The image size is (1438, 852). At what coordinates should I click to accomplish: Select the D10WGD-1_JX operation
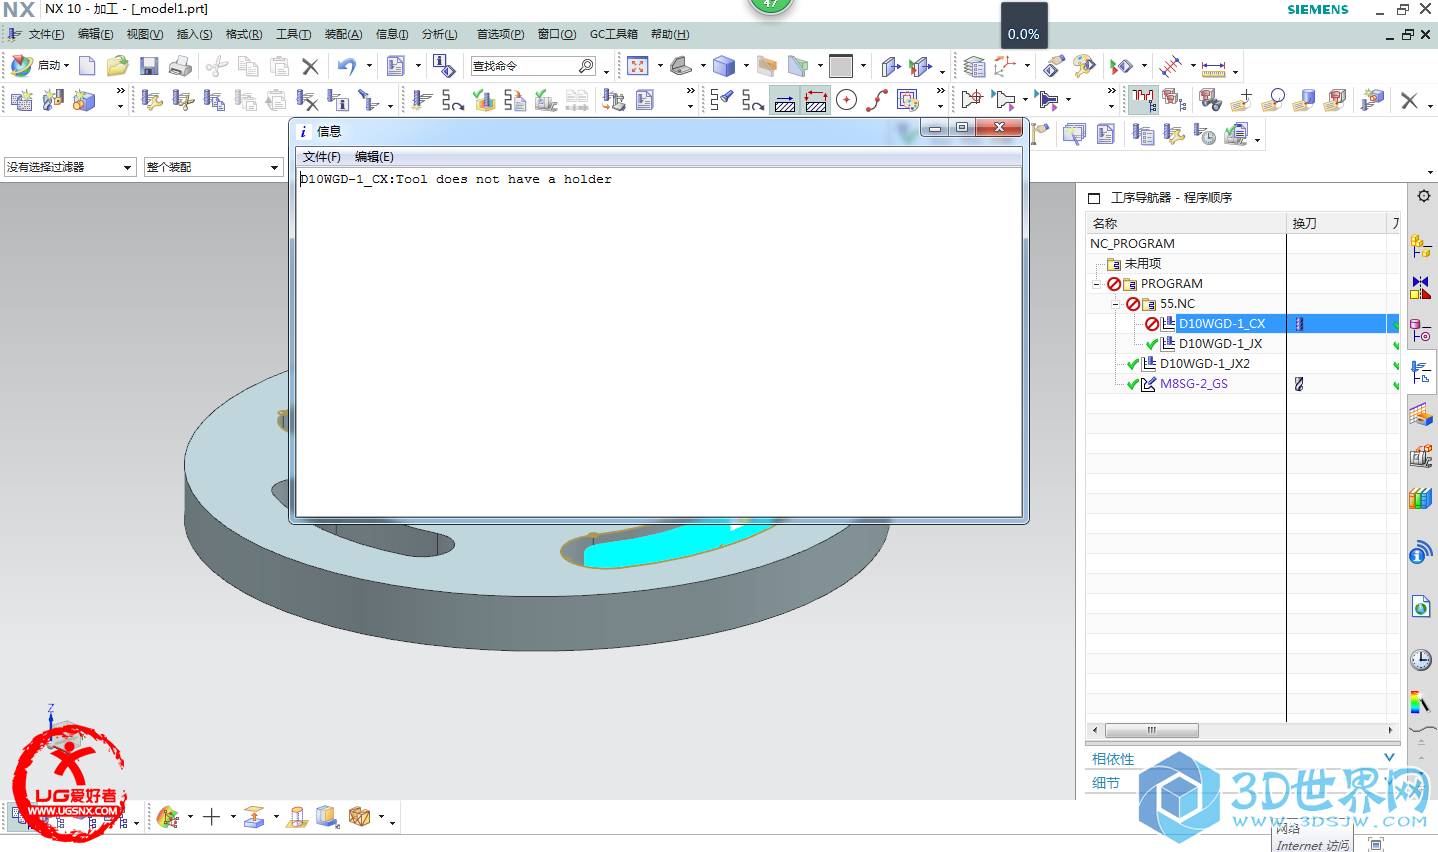(x=1220, y=344)
